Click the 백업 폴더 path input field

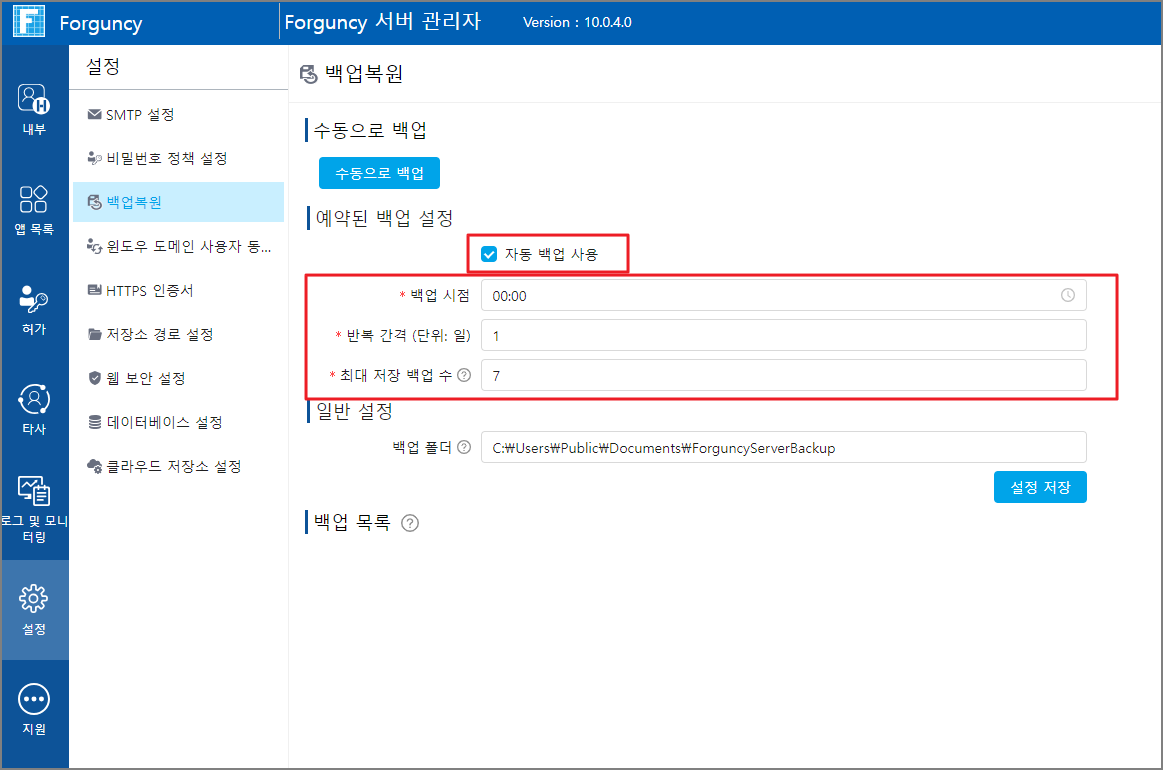pyautogui.click(x=784, y=447)
